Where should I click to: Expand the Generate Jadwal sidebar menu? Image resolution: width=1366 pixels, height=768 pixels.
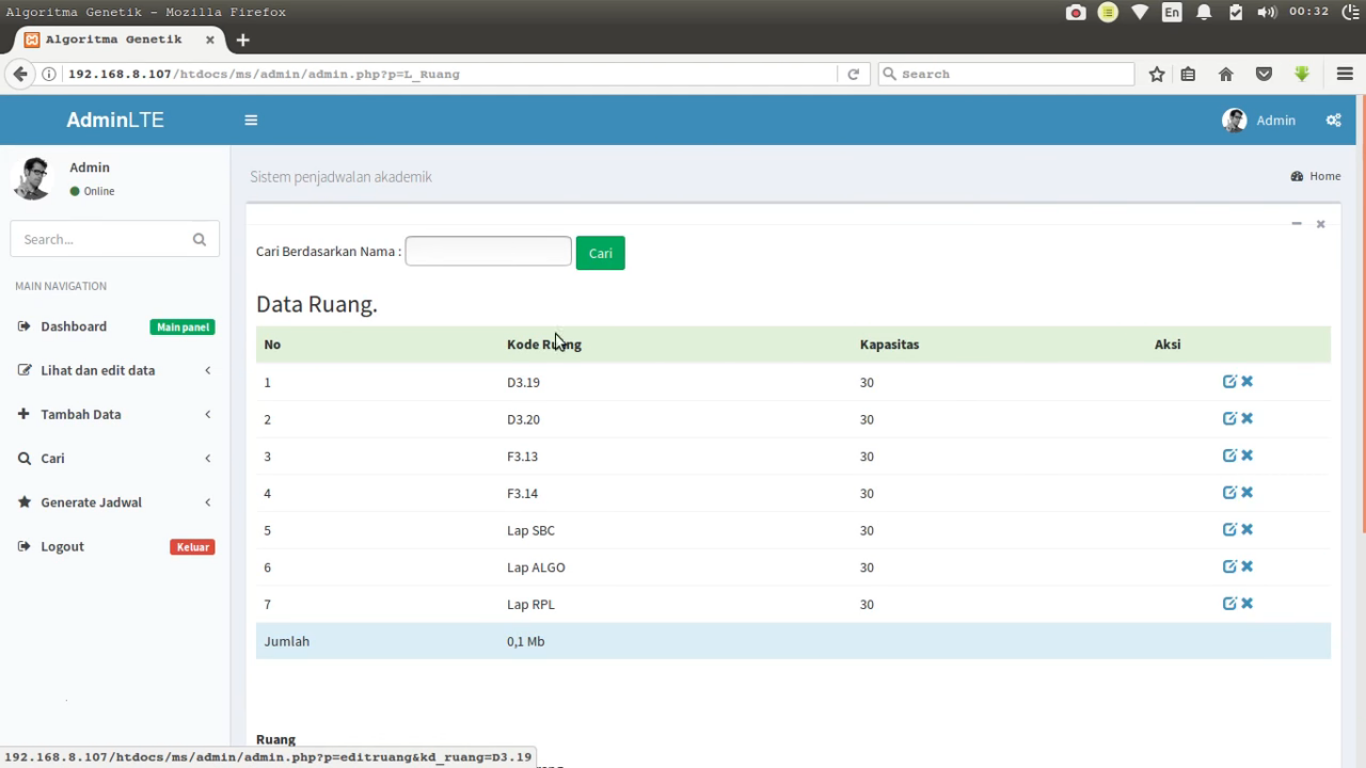91,502
